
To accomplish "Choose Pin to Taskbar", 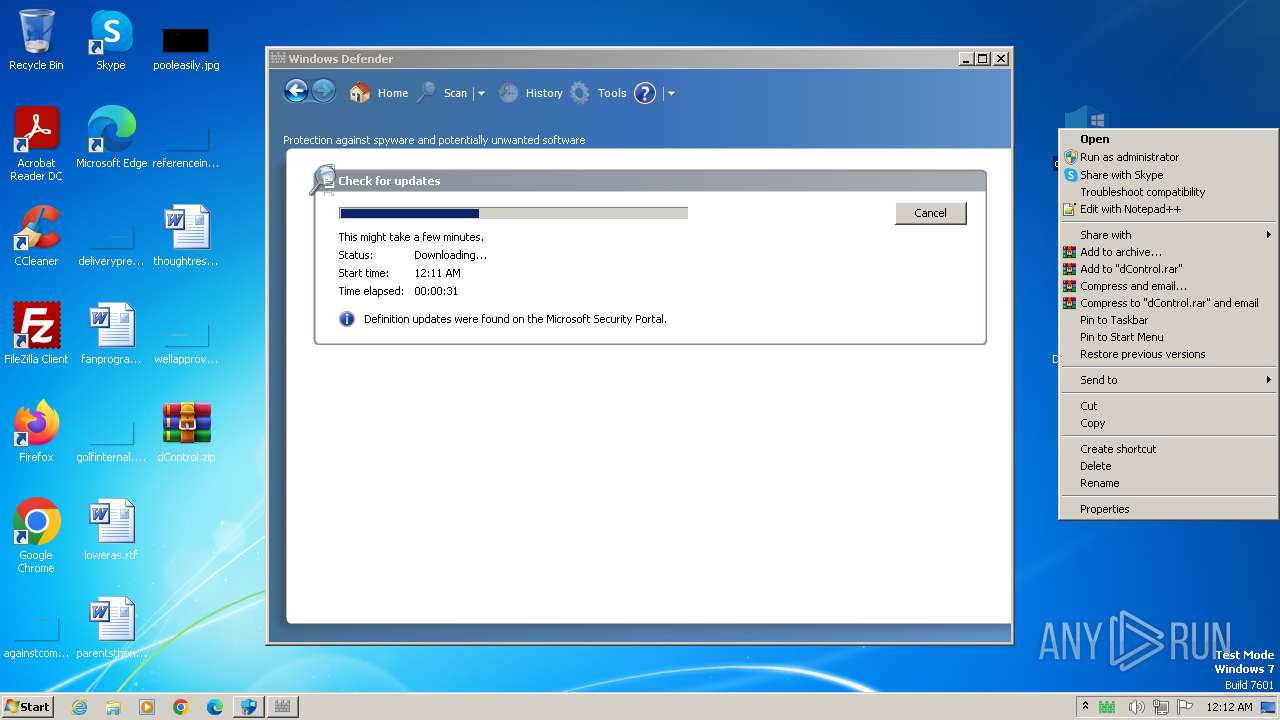I will 1168,320.
